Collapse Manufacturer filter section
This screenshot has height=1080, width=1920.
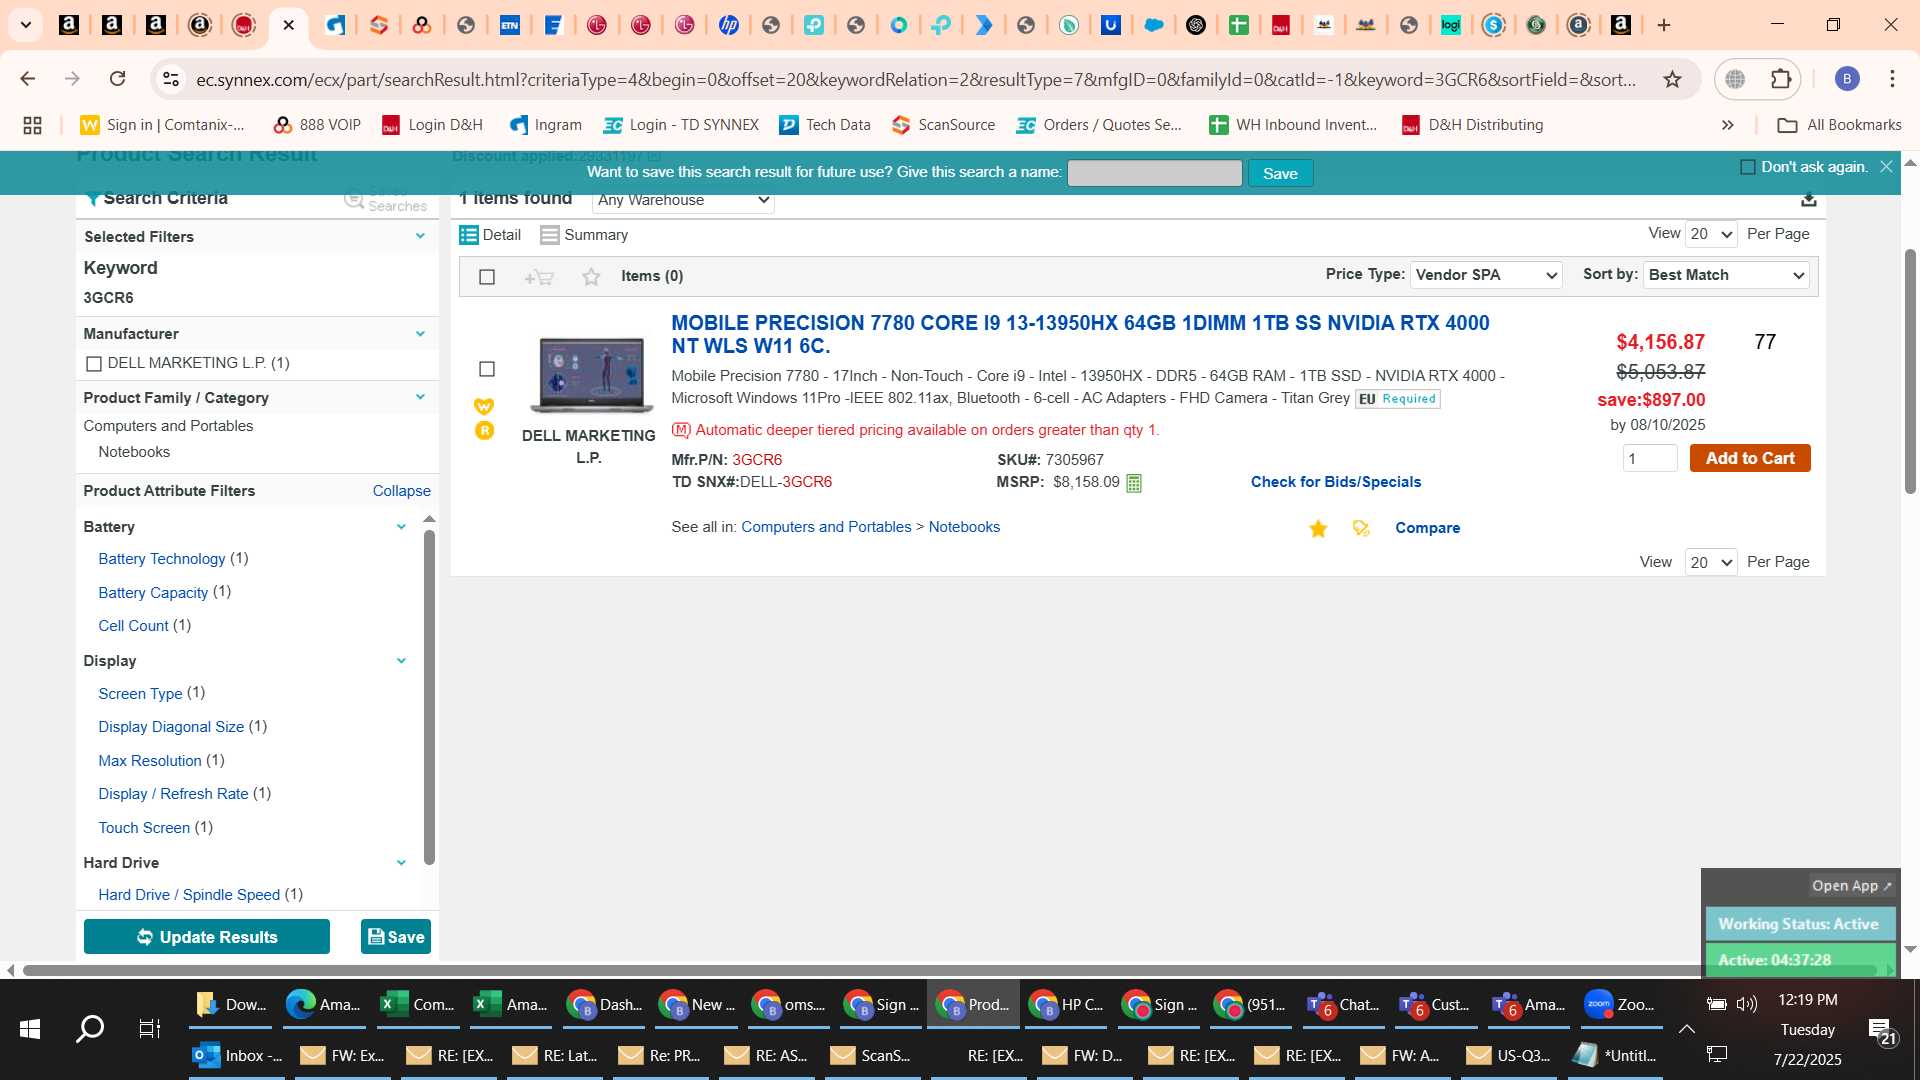[x=420, y=333]
